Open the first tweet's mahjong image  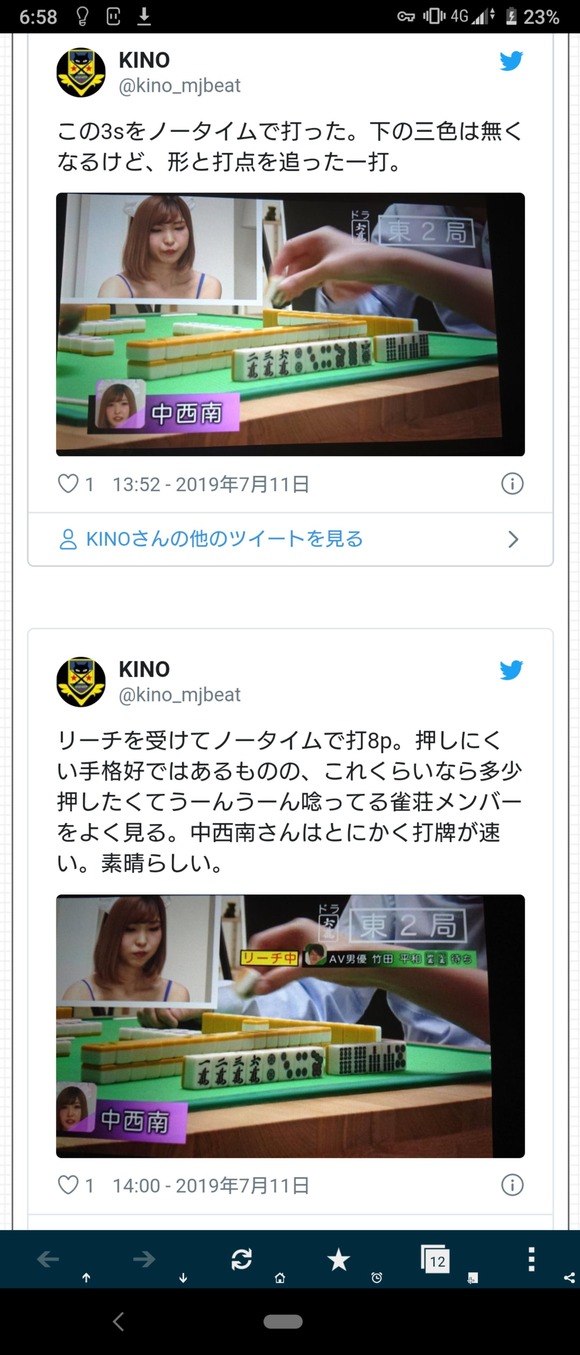point(290,324)
